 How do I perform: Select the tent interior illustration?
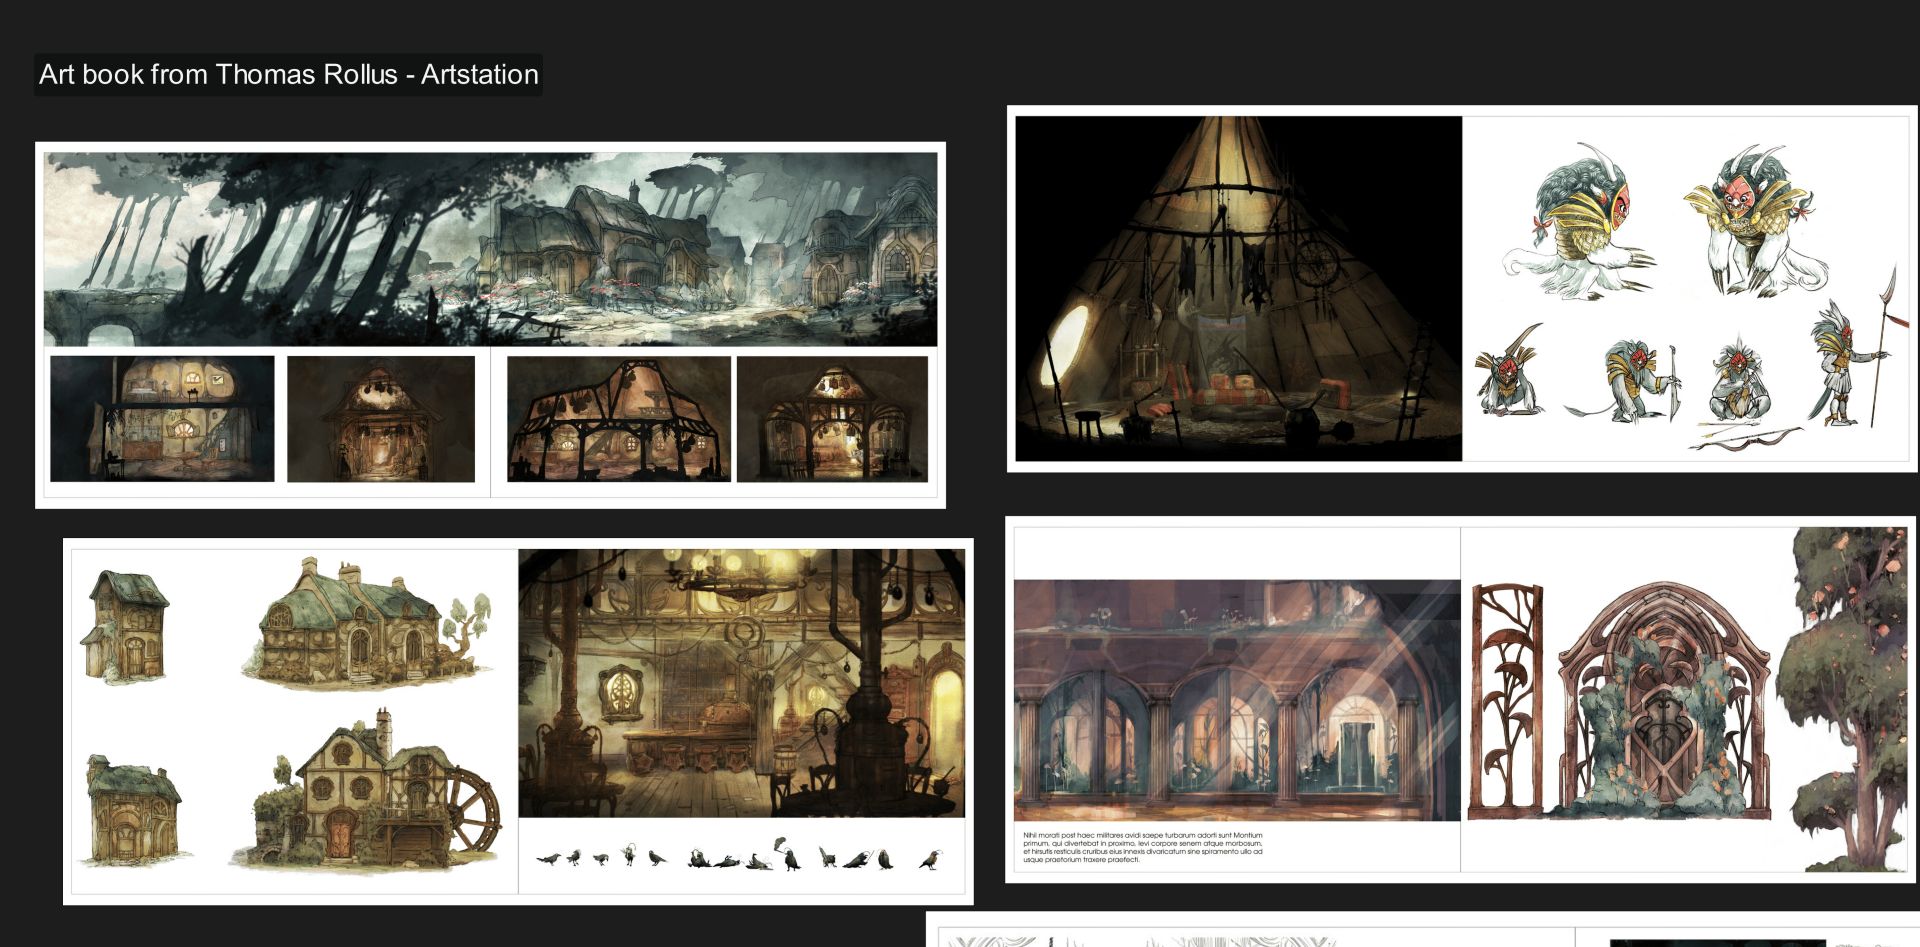1238,288
